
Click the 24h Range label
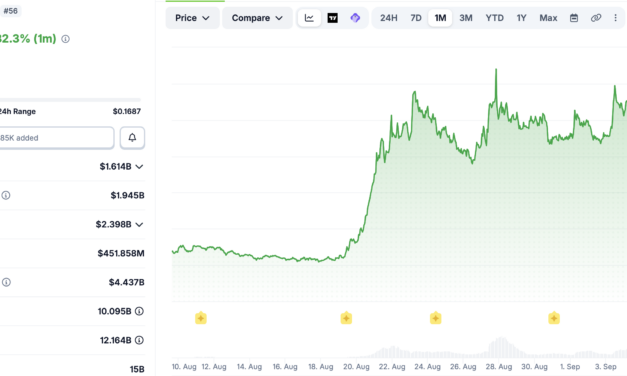(x=18, y=112)
